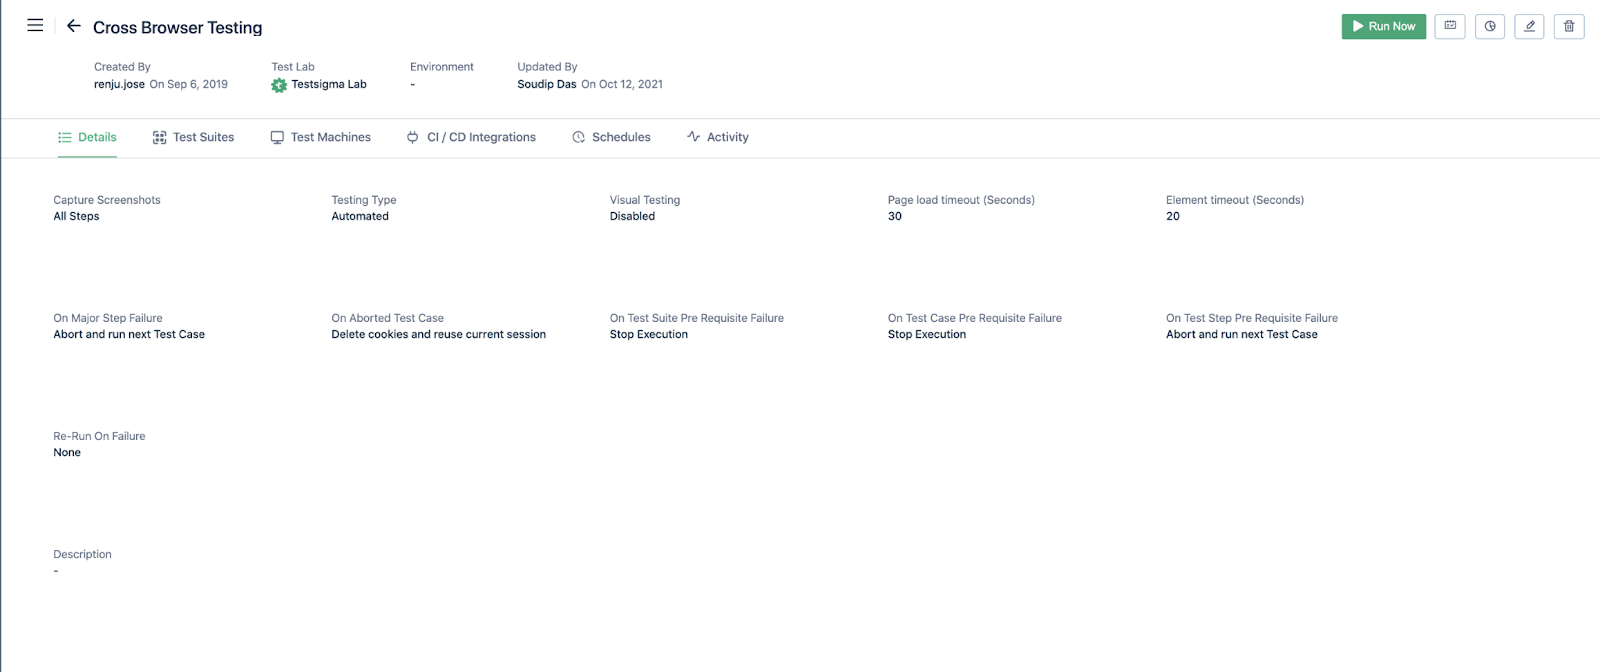Image resolution: width=1600 pixels, height=672 pixels.
Task: View the Activity tab
Action: pos(718,137)
